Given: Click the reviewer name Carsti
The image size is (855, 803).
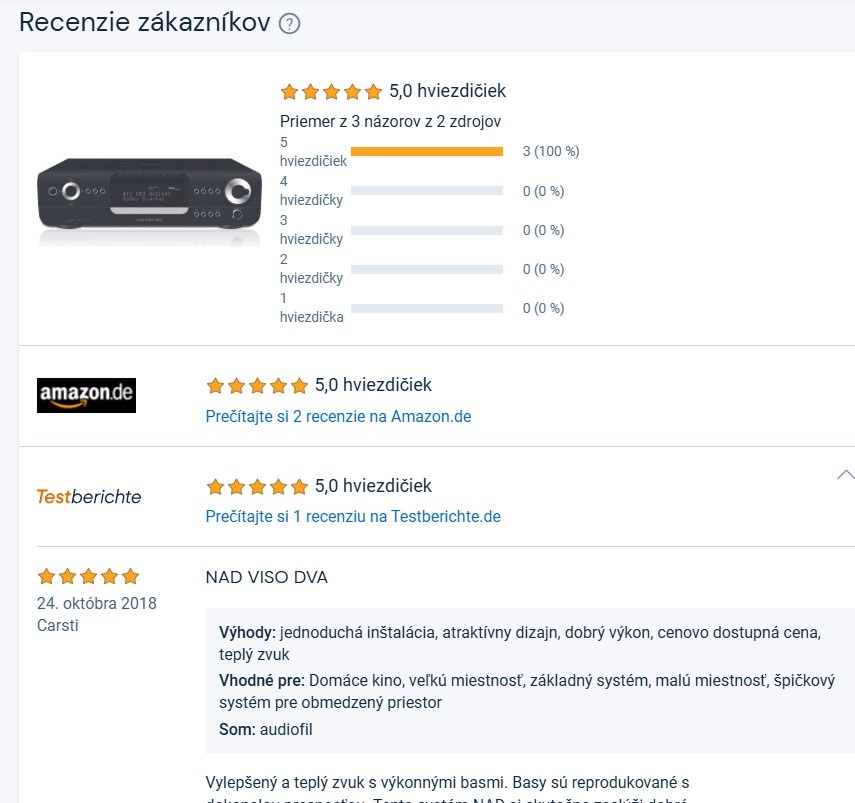Looking at the screenshot, I should (x=57, y=626).
